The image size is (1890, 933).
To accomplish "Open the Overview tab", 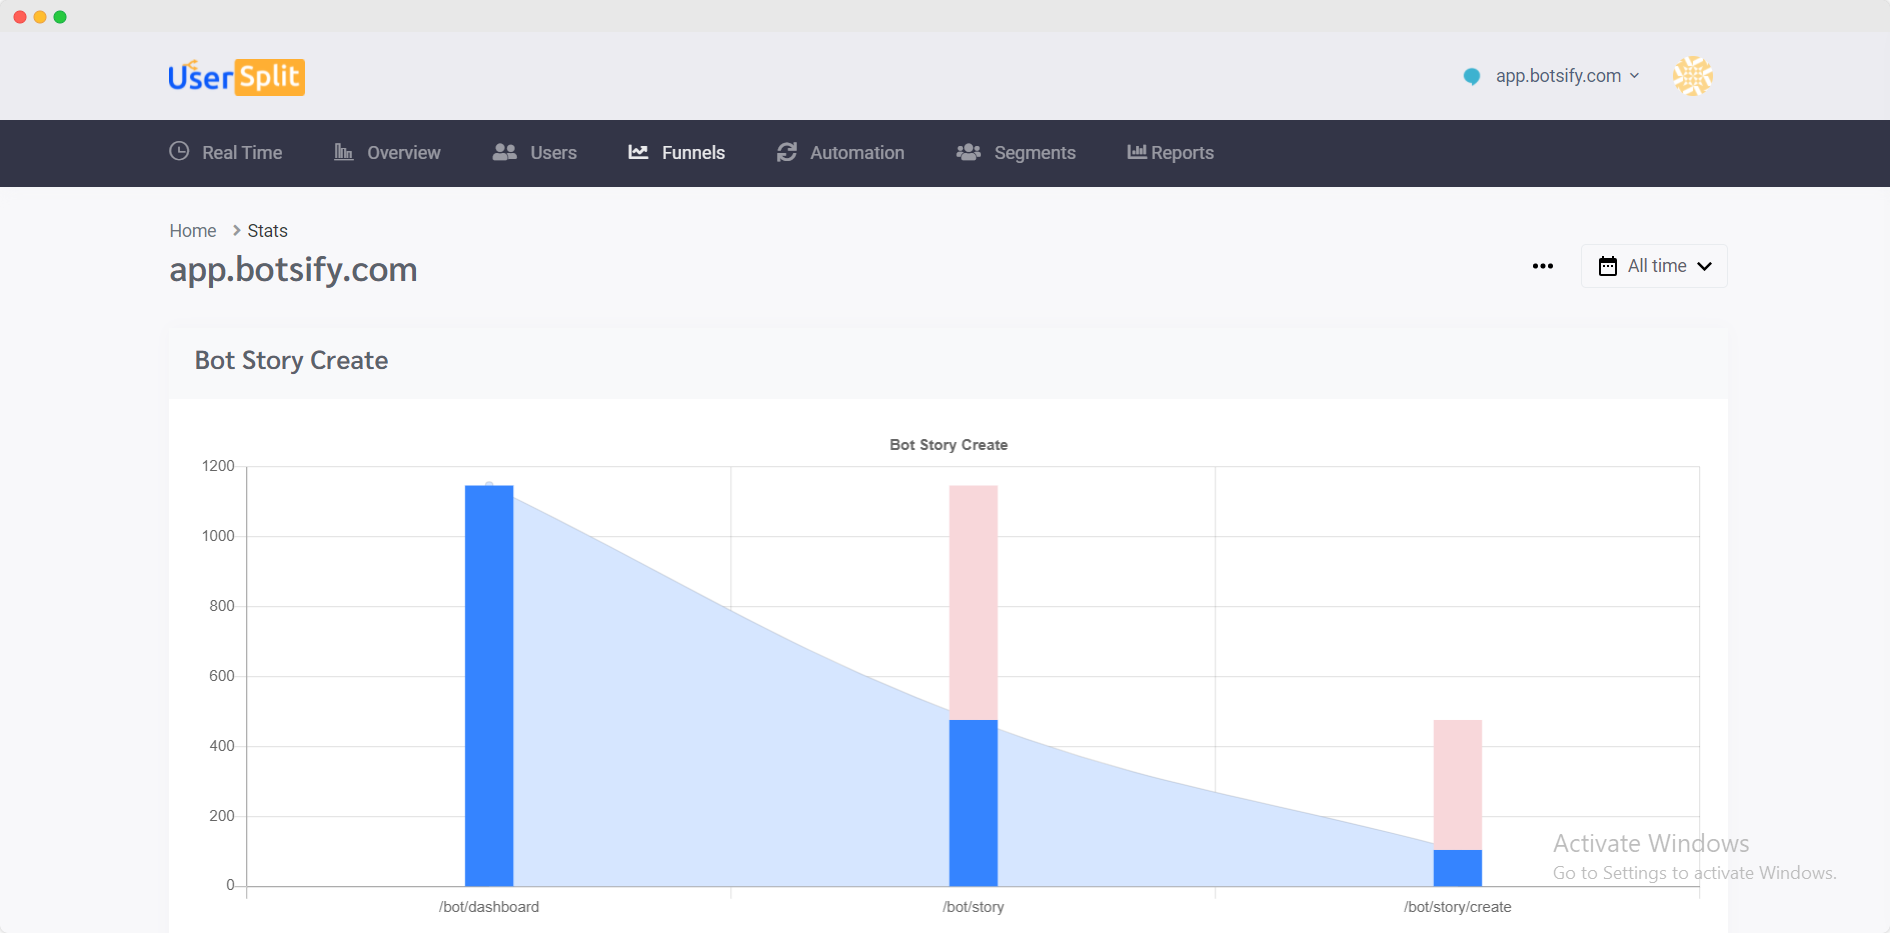I will click(387, 152).
